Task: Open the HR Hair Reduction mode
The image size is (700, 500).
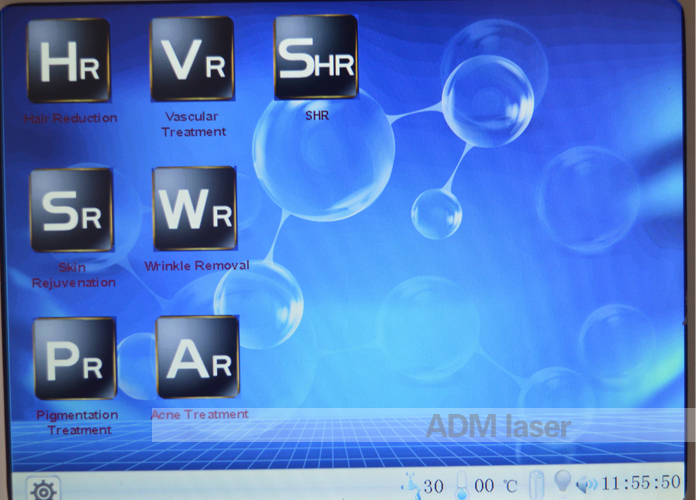Action: [69, 60]
